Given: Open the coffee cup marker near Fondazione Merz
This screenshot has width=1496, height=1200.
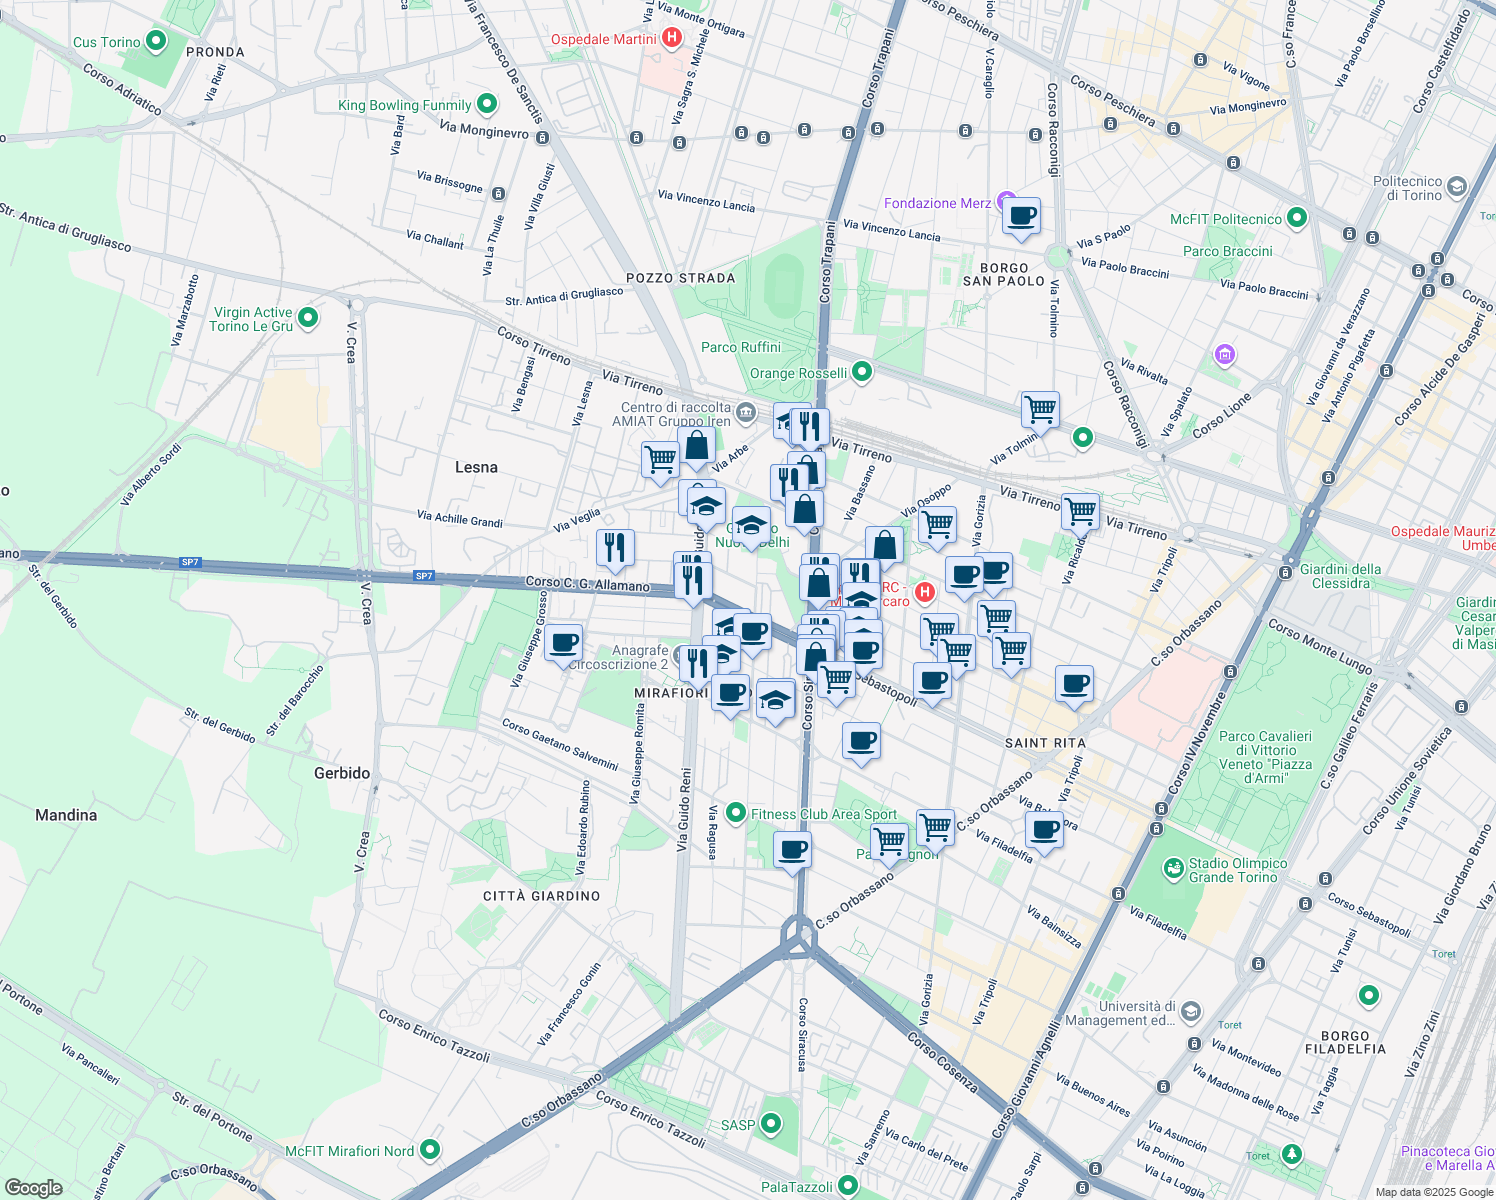Looking at the screenshot, I should (x=1020, y=217).
